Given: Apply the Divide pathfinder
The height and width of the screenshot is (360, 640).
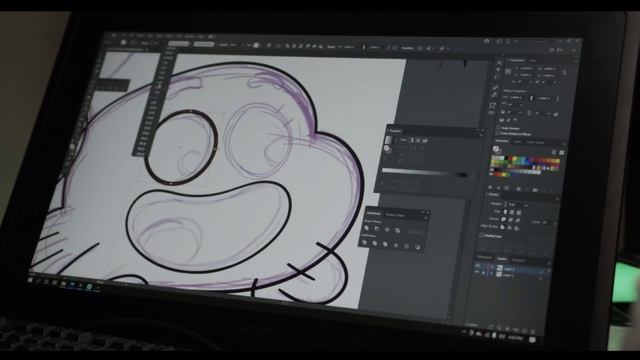Looking at the screenshot, I should 364,242.
